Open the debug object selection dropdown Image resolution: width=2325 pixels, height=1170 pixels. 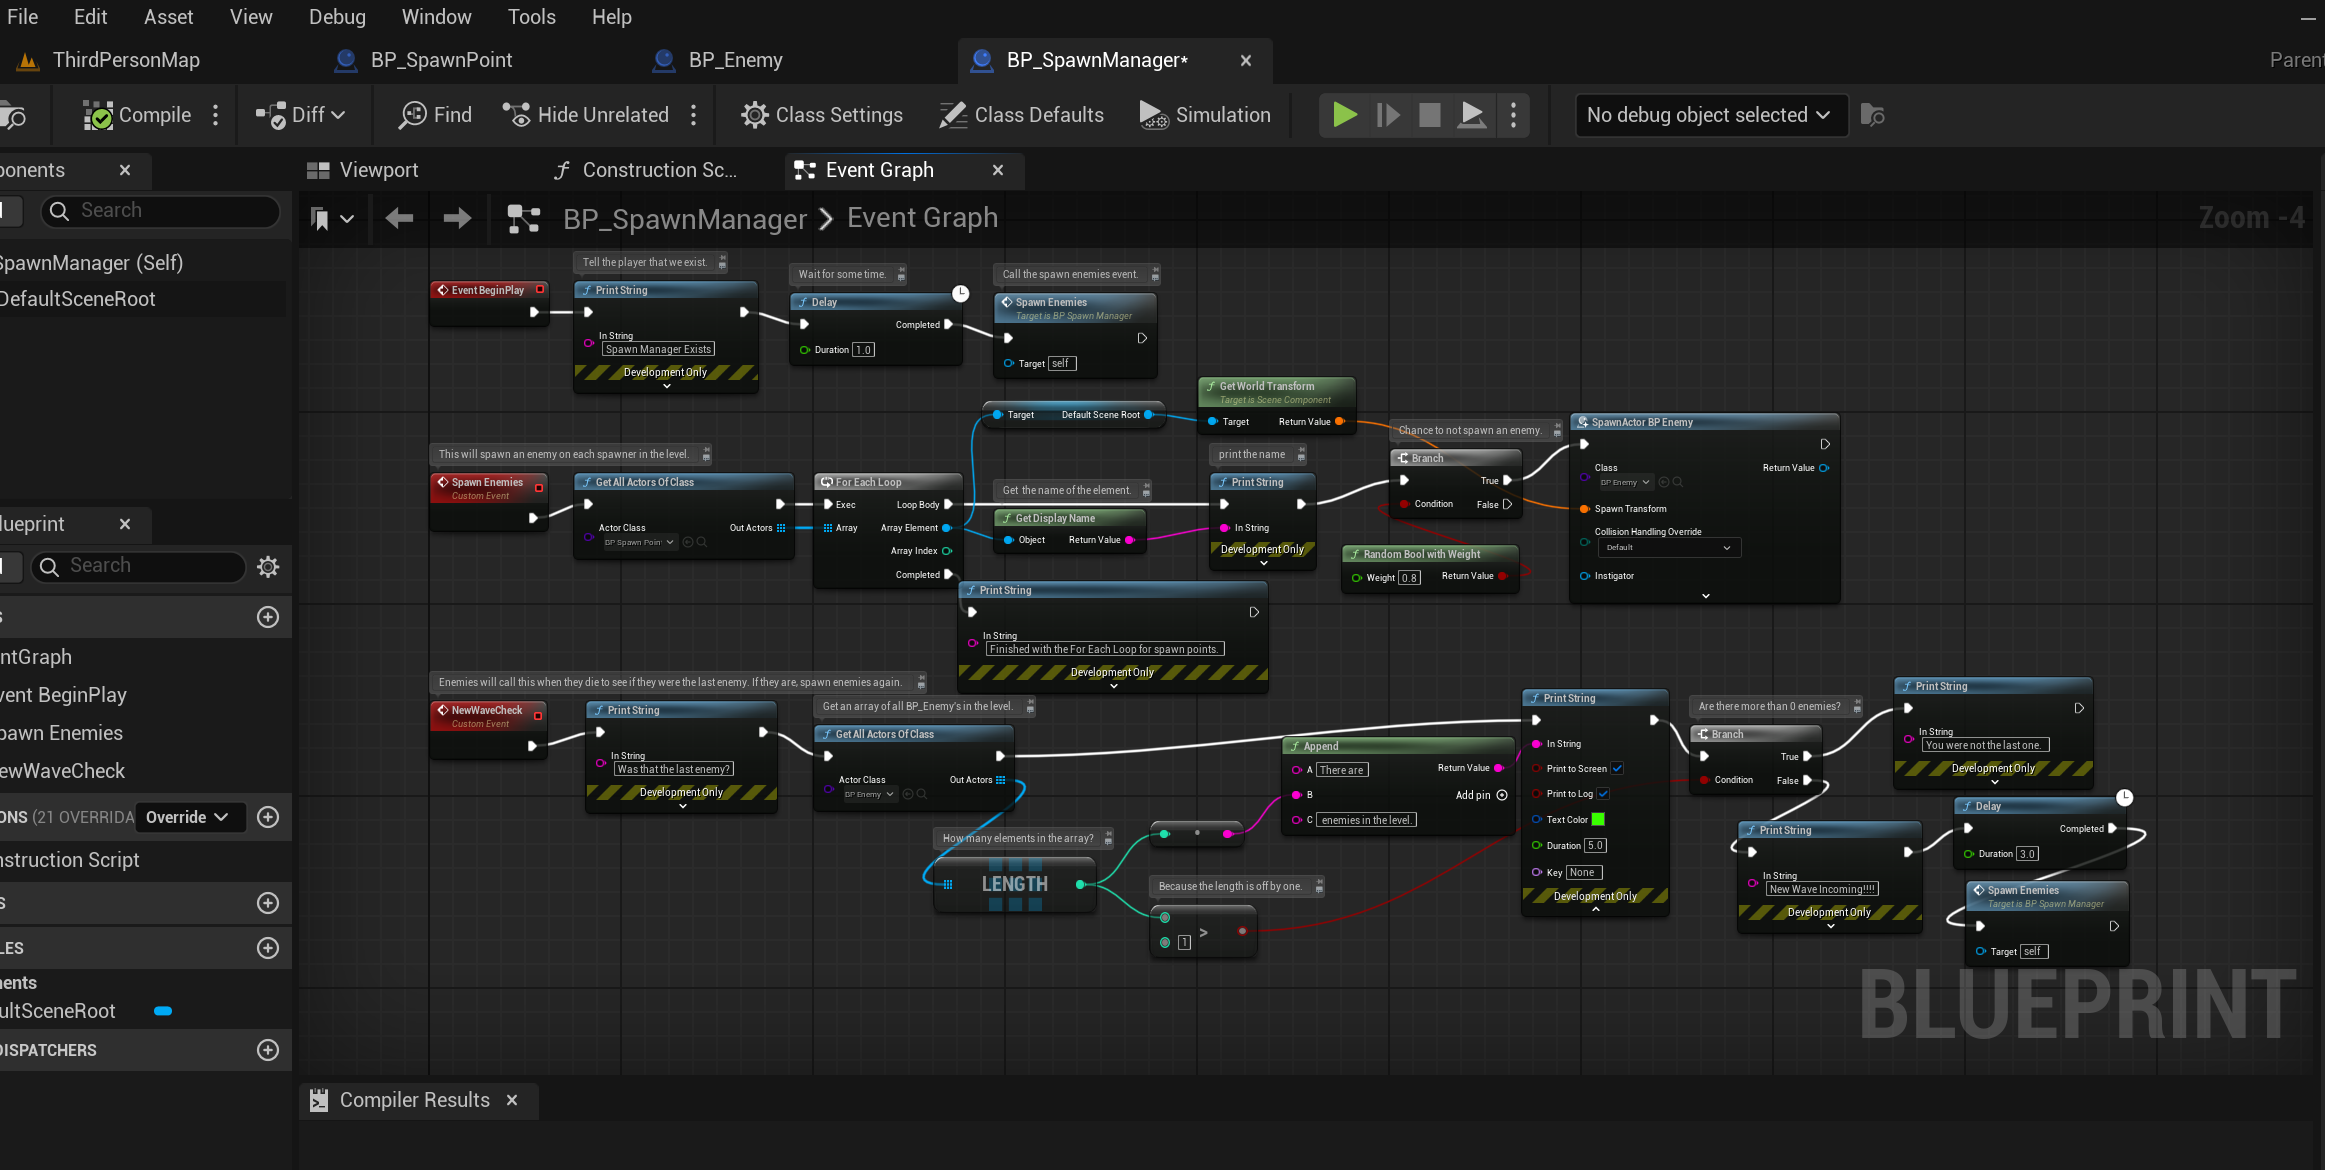pos(1710,115)
